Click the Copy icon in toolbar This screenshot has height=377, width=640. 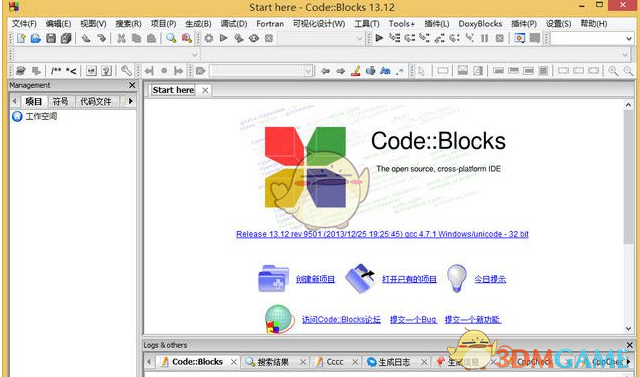pyautogui.click(x=136, y=38)
